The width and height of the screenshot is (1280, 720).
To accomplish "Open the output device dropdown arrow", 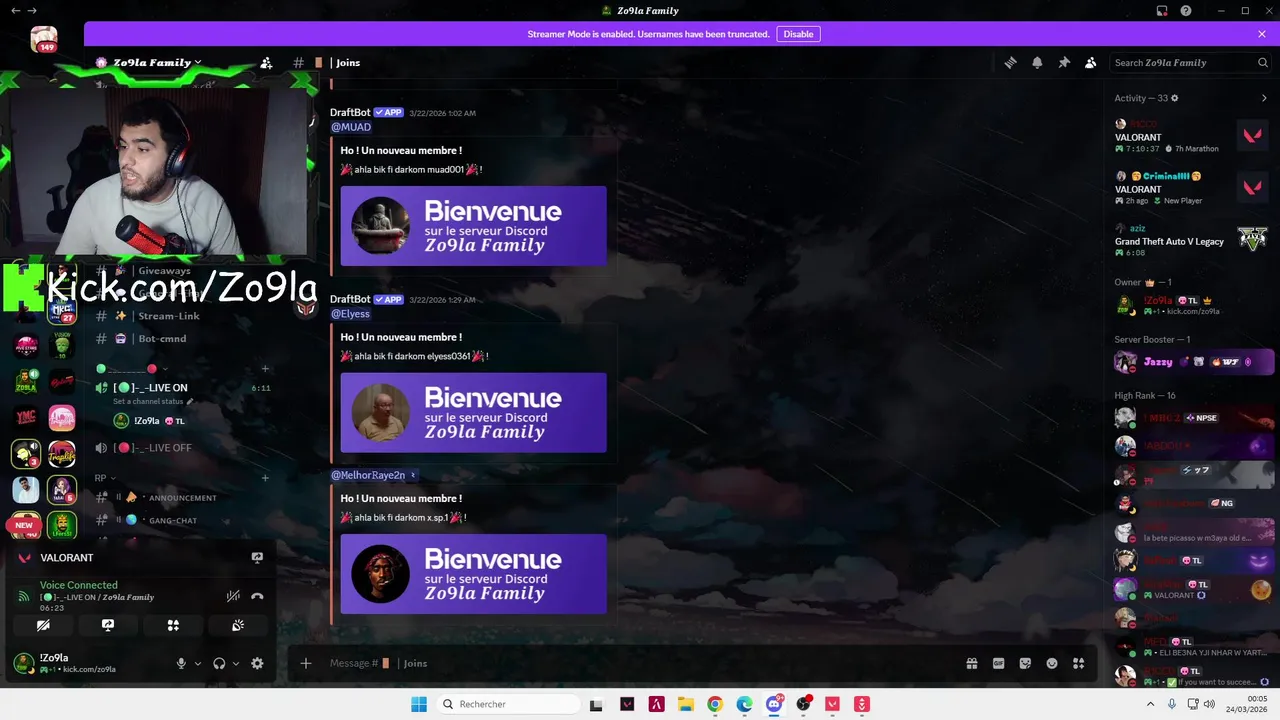I will point(236,663).
